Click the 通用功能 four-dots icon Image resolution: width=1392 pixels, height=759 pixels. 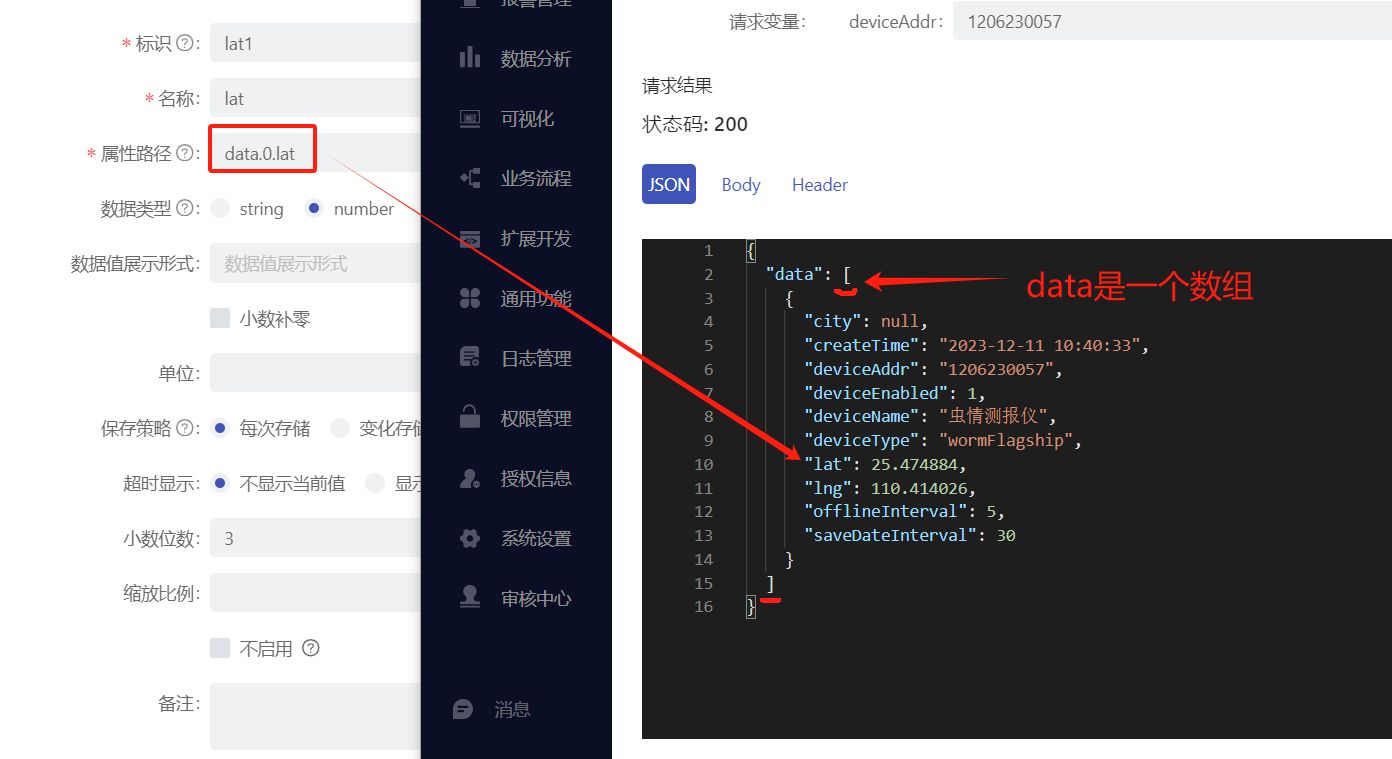point(470,298)
